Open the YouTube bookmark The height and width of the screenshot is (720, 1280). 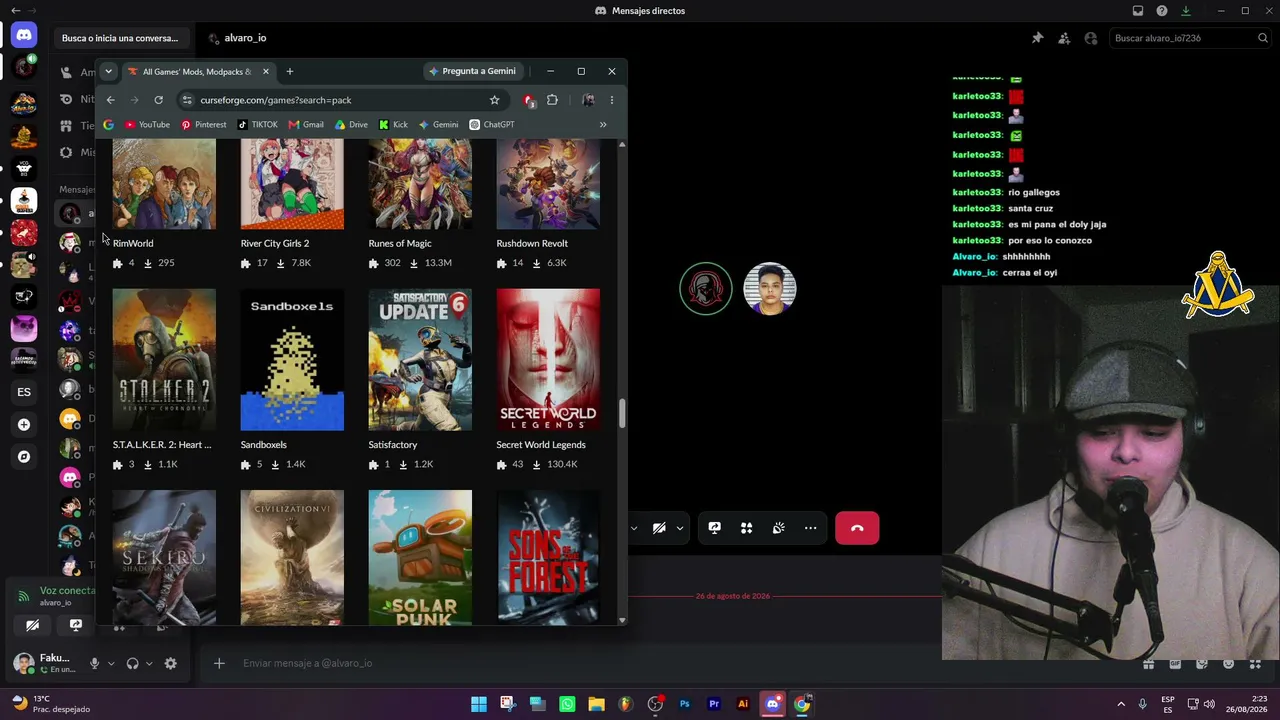pyautogui.click(x=147, y=125)
